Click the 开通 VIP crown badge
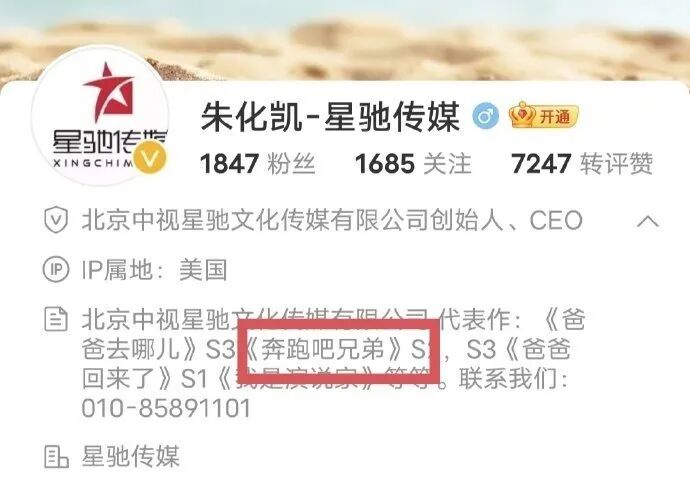This screenshot has height=489, width=690. point(543,115)
